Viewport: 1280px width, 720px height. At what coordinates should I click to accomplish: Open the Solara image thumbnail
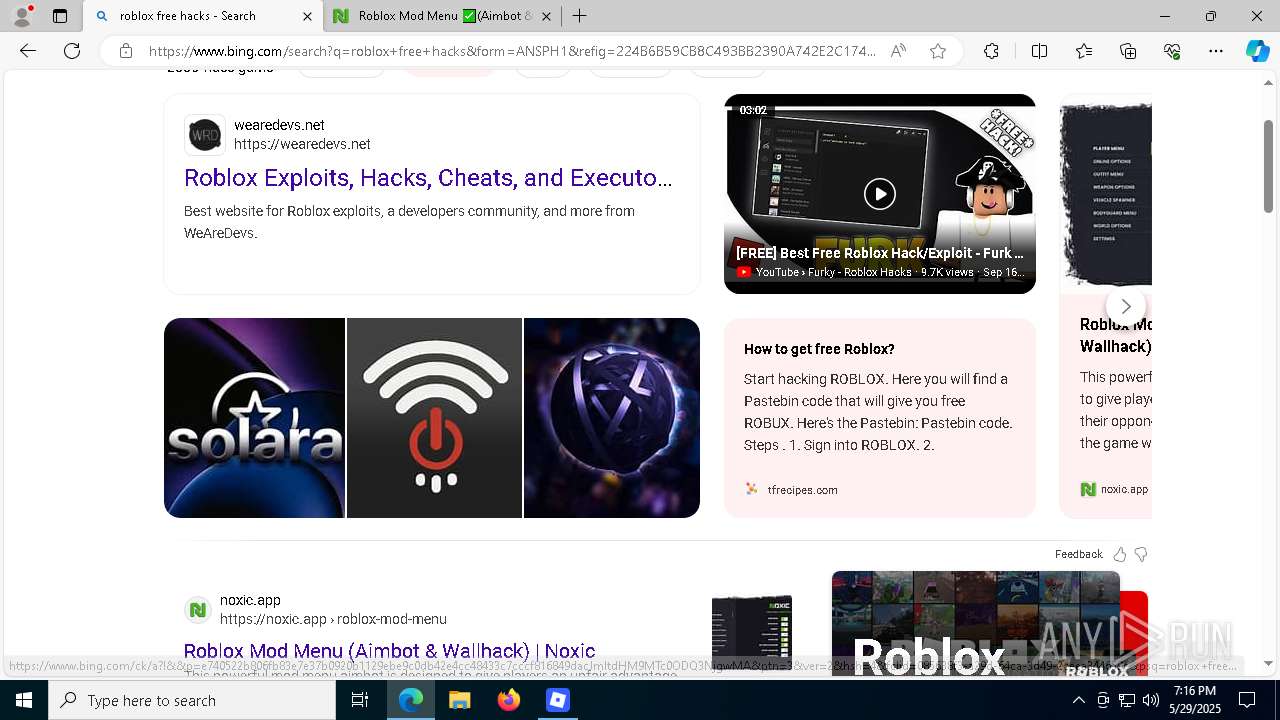coord(254,418)
